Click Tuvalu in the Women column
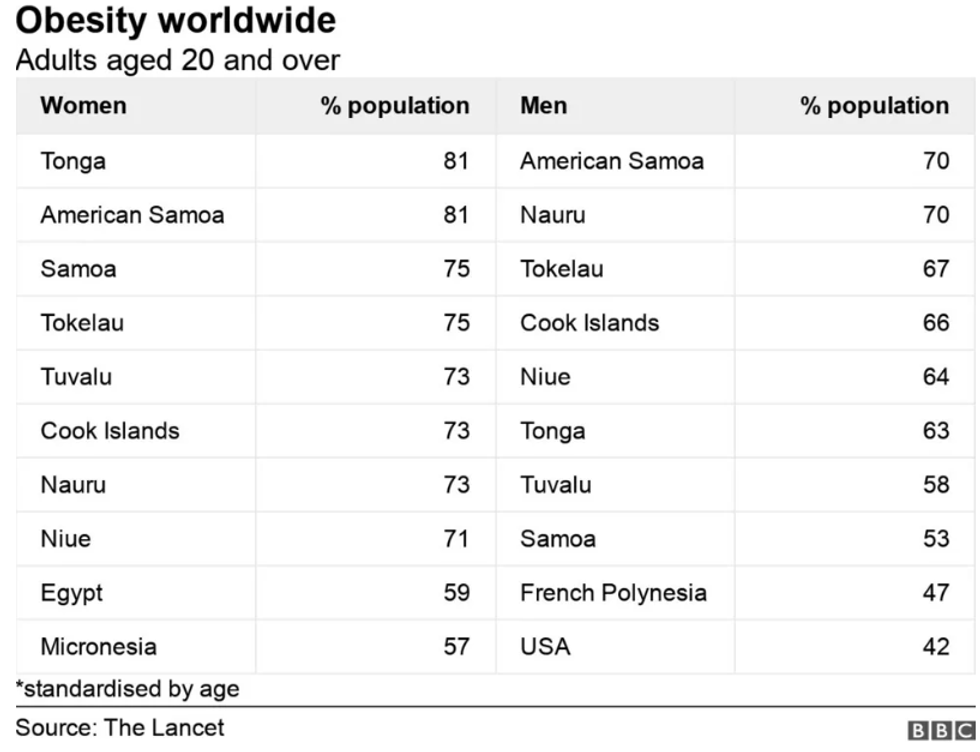 tap(76, 377)
